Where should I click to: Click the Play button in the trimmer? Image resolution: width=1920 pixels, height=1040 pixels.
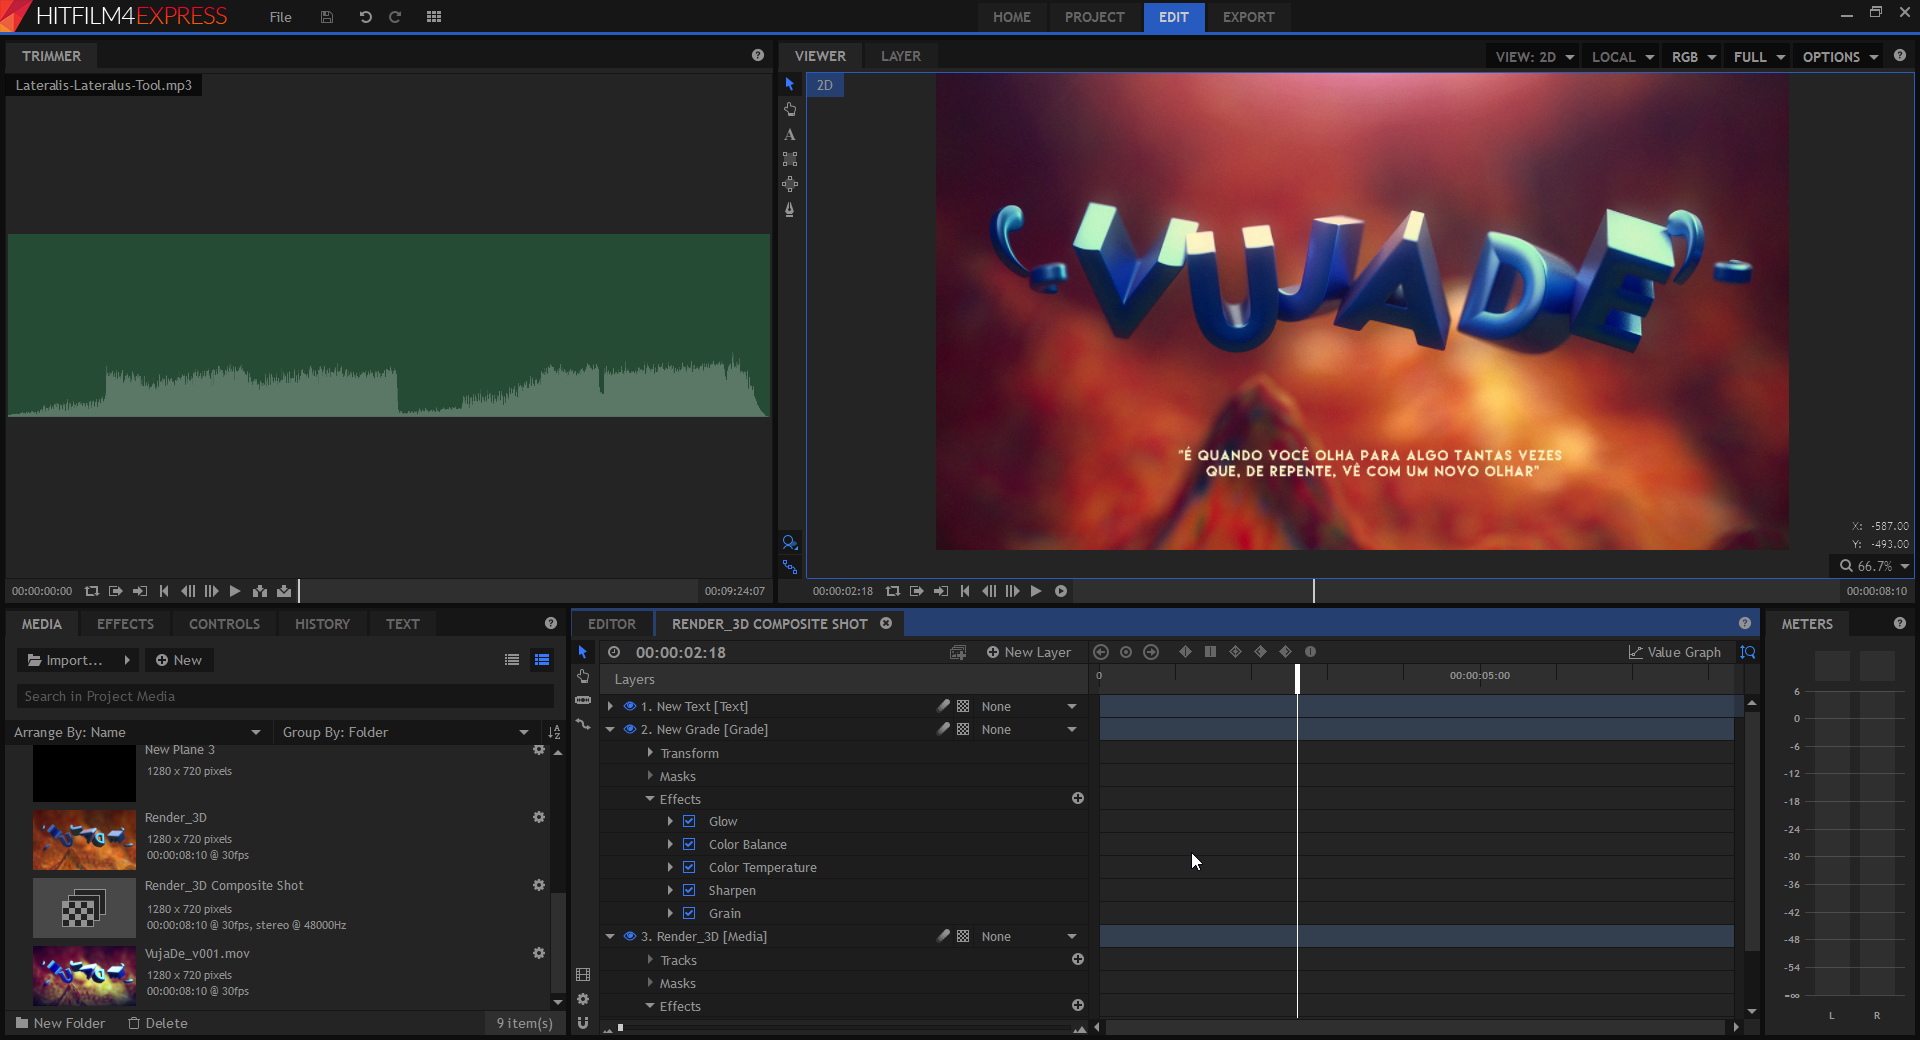tap(235, 591)
